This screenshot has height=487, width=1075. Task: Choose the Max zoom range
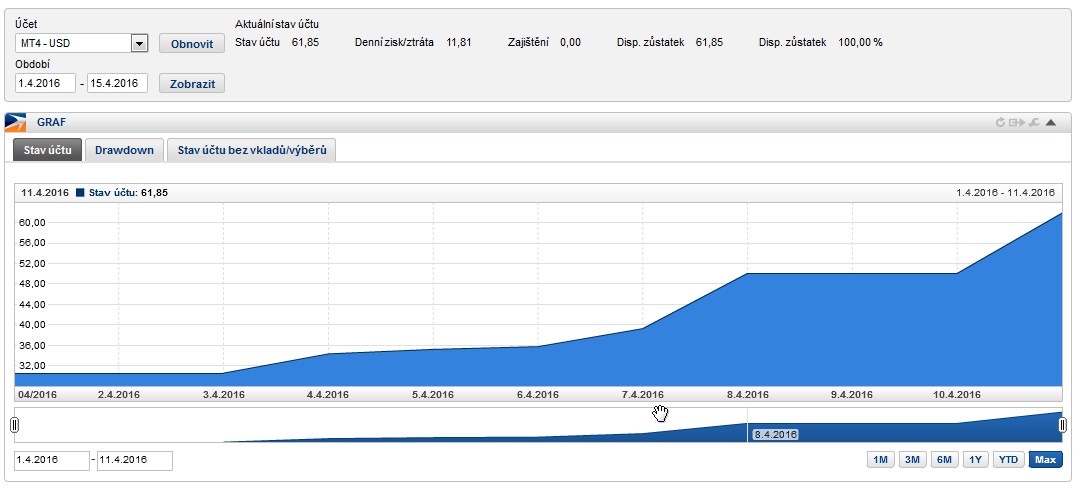(x=1045, y=460)
